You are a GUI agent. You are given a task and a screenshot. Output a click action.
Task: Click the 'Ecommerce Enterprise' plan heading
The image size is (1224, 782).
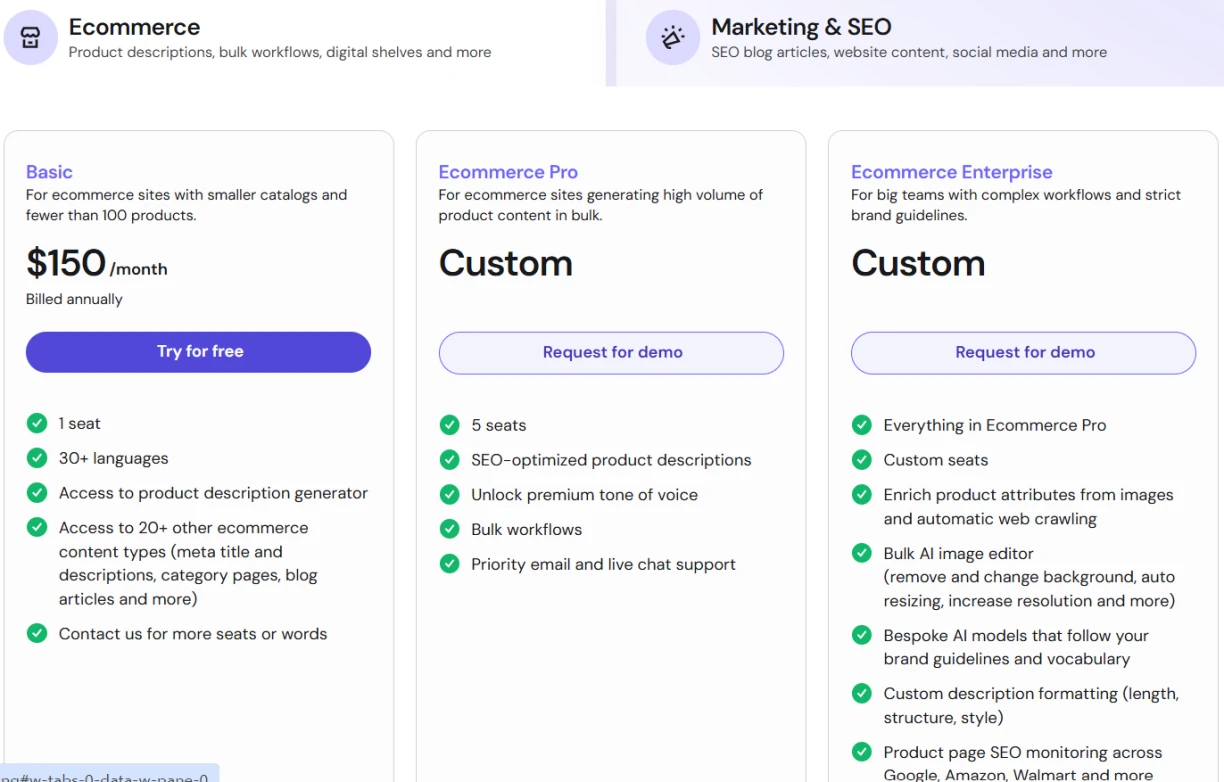pyautogui.click(x=951, y=172)
